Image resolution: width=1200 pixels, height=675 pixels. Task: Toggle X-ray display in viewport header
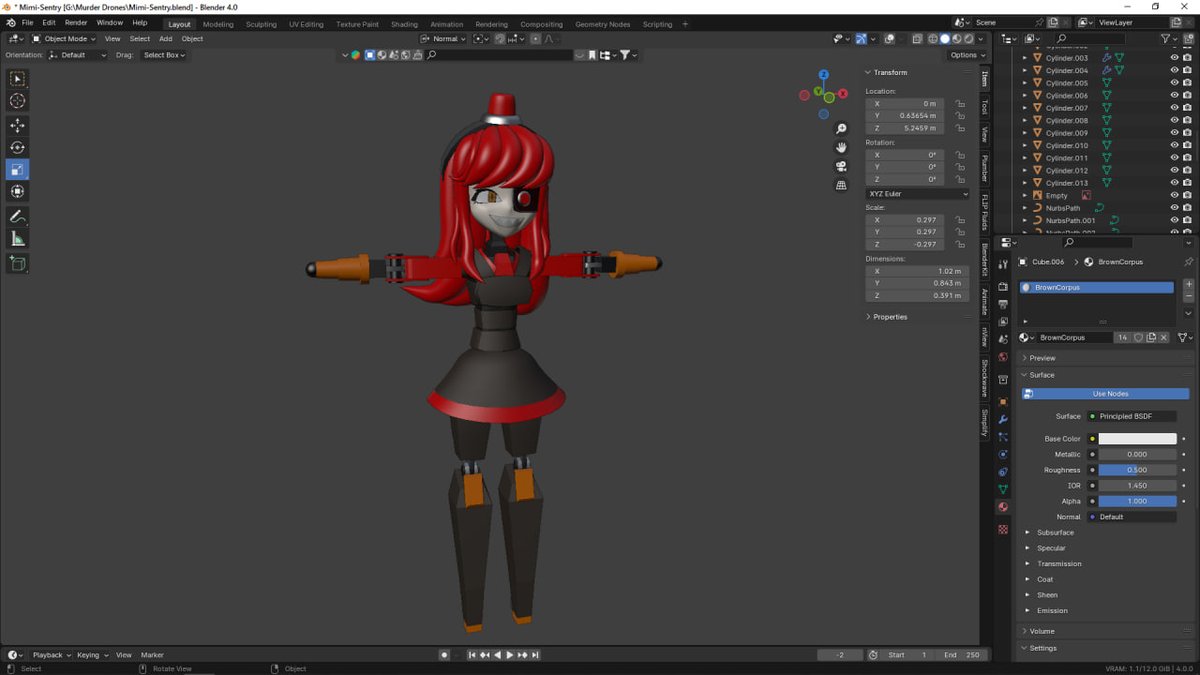point(917,39)
